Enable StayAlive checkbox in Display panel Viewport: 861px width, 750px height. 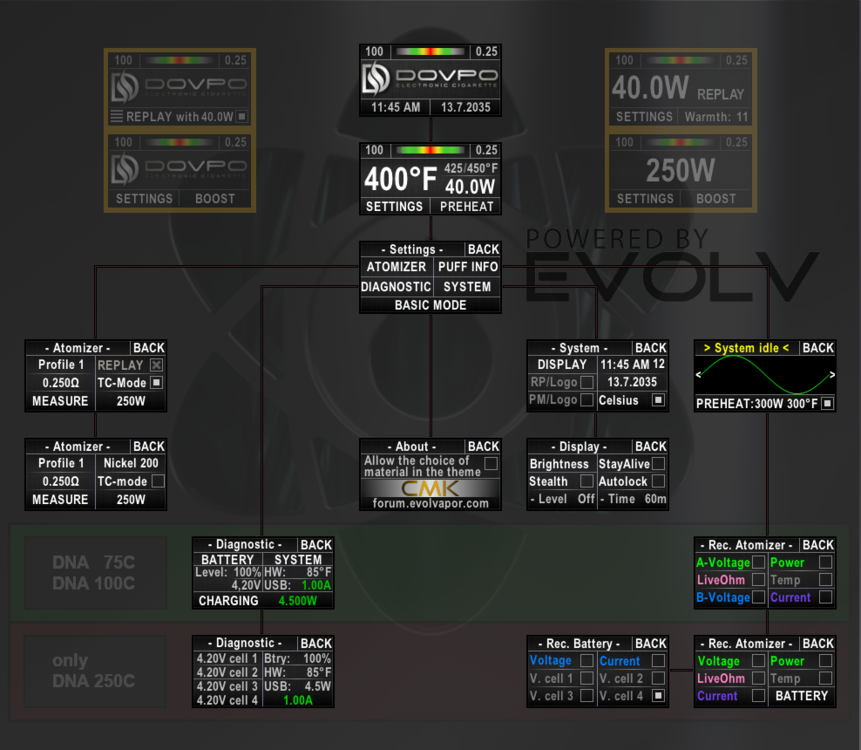click(658, 463)
